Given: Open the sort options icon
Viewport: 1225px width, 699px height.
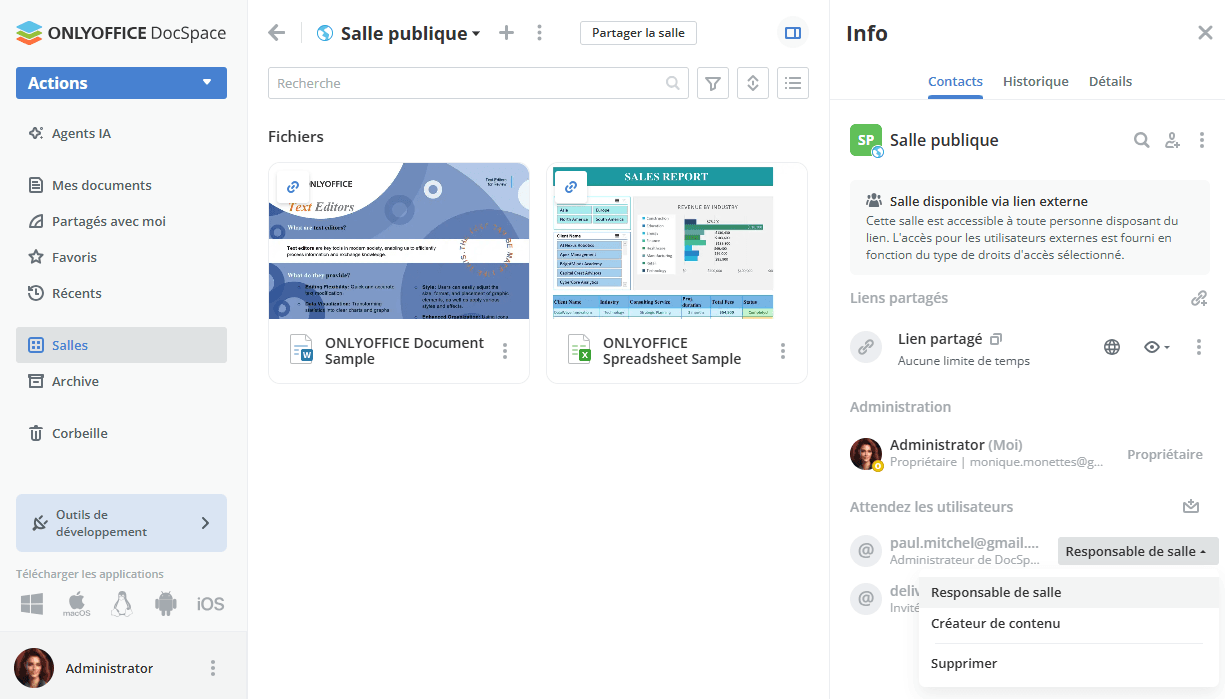Looking at the screenshot, I should 753,84.
